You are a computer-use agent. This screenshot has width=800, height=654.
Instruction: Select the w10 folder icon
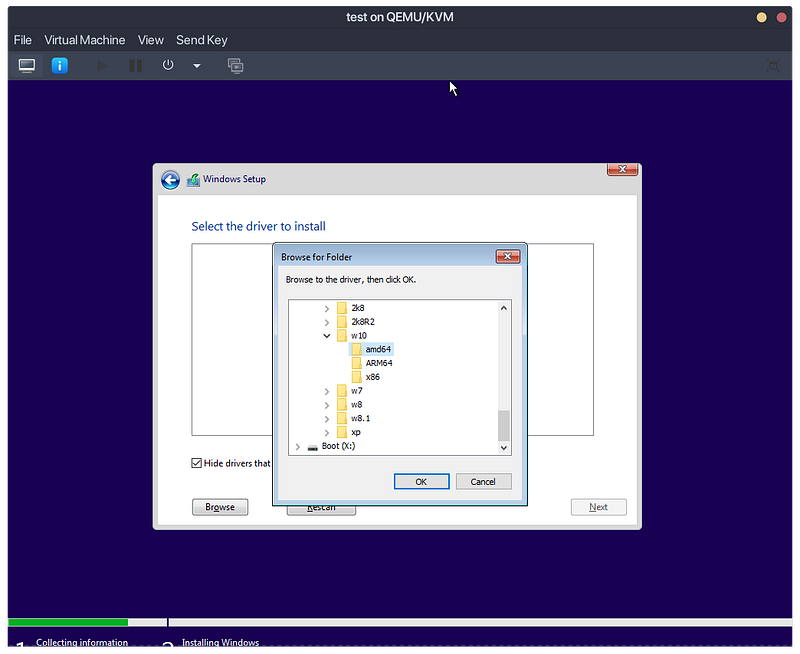[x=342, y=336]
